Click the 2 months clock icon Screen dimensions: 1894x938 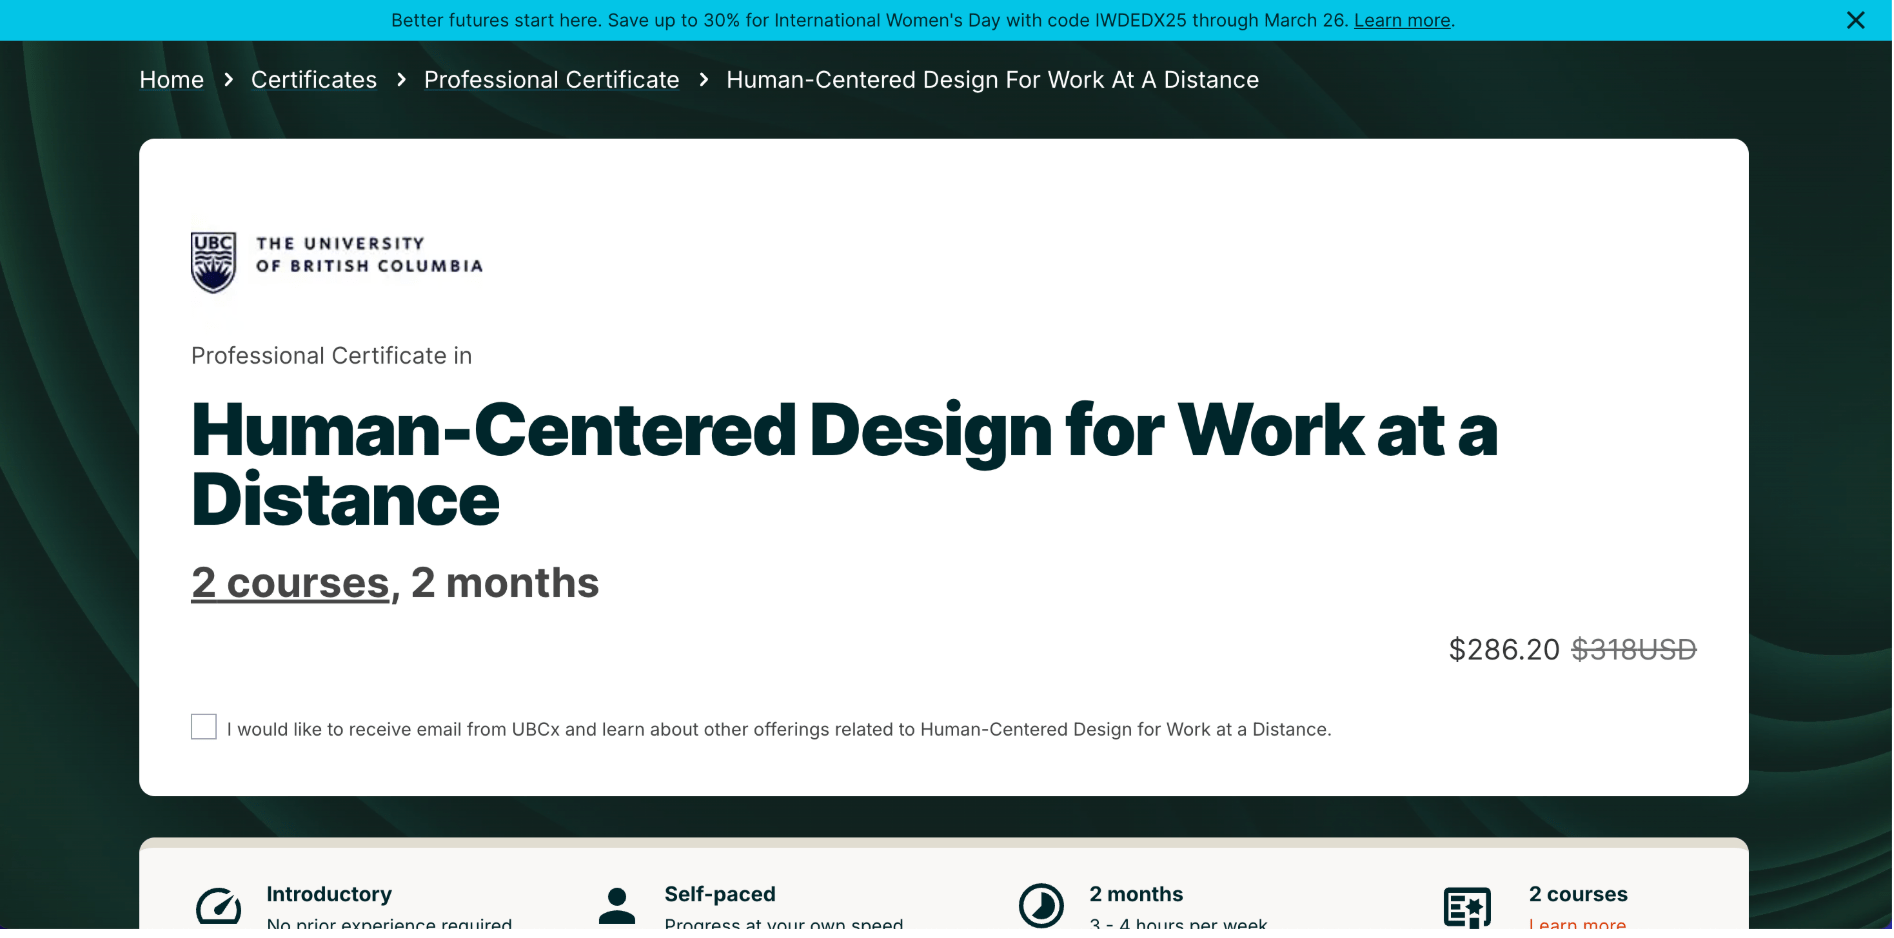(x=1041, y=906)
